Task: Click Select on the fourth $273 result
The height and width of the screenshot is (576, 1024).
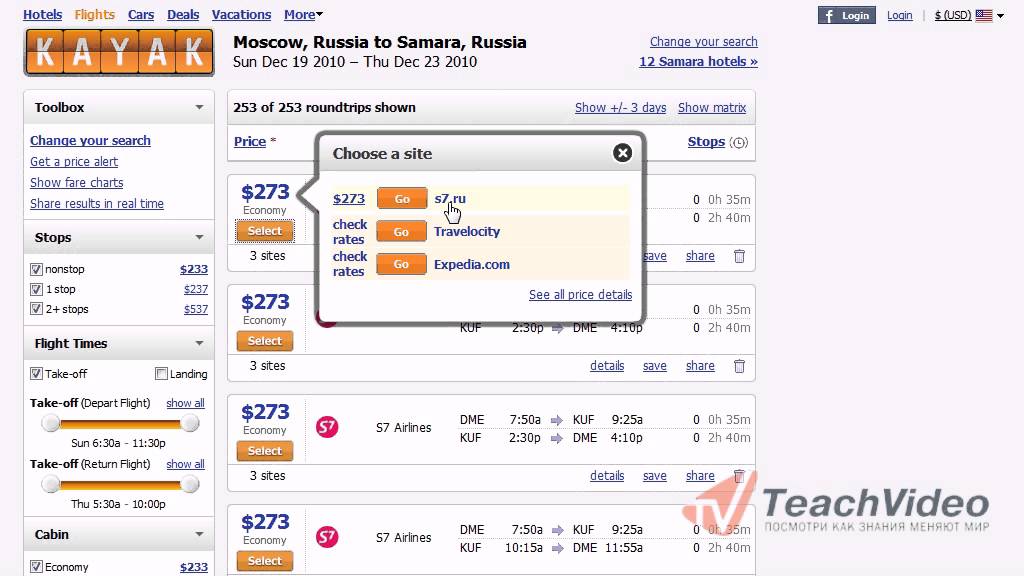Action: tap(264, 560)
